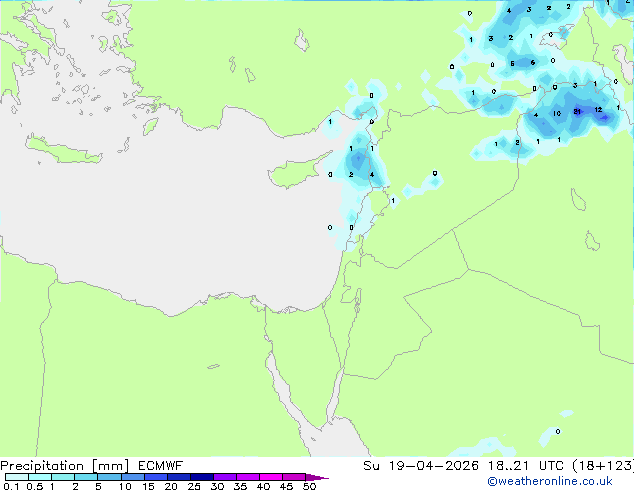634x490 pixels.
Task: Pick the 0.5–1 mm legend color box
Action: pos(40,477)
